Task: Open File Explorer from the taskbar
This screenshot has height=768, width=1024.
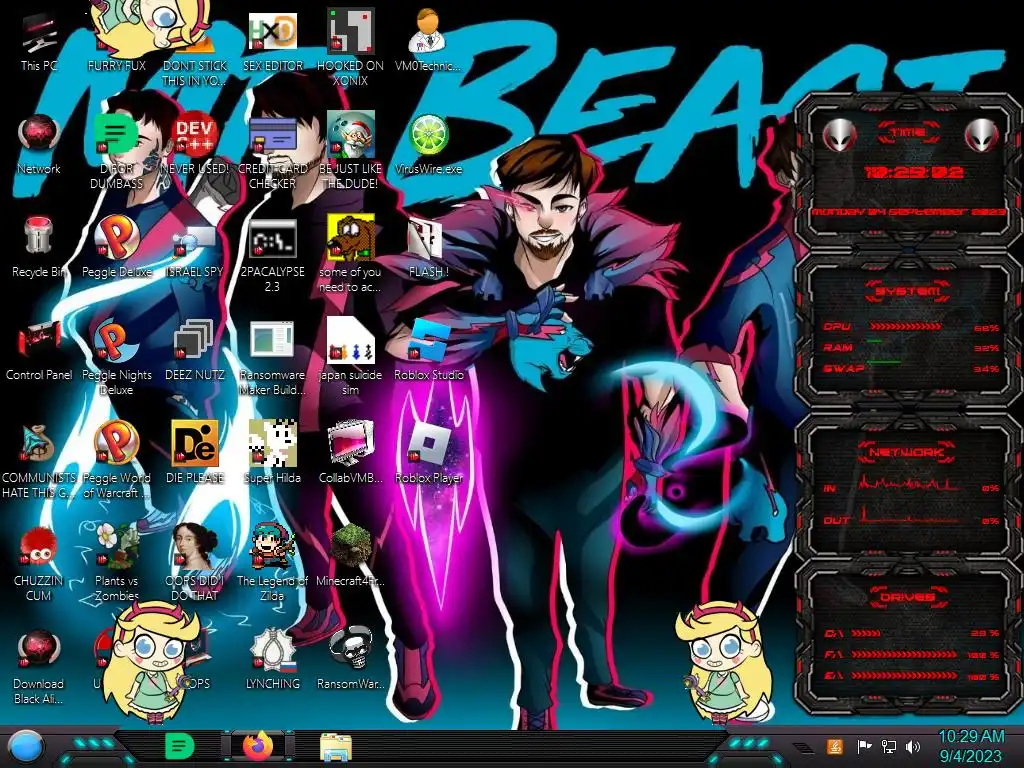Action: click(x=336, y=747)
